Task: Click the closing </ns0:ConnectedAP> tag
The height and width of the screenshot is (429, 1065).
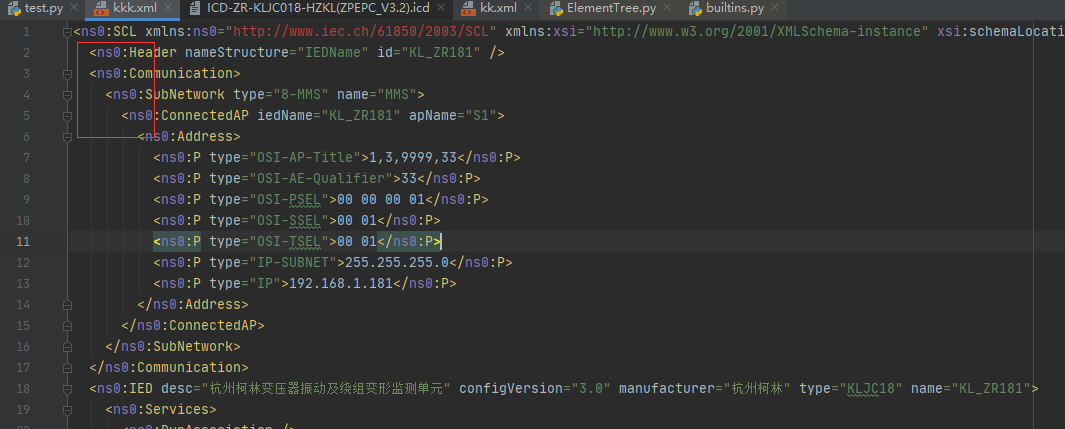Action: click(x=193, y=326)
